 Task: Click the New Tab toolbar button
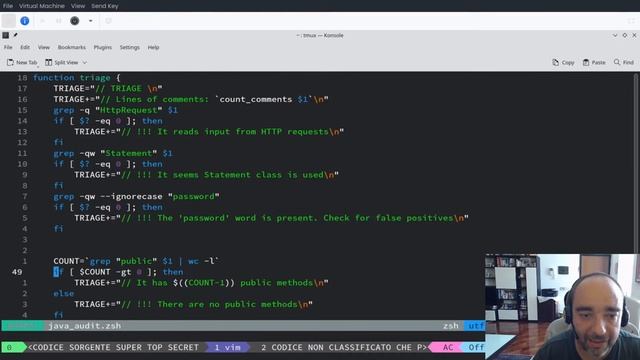point(22,62)
